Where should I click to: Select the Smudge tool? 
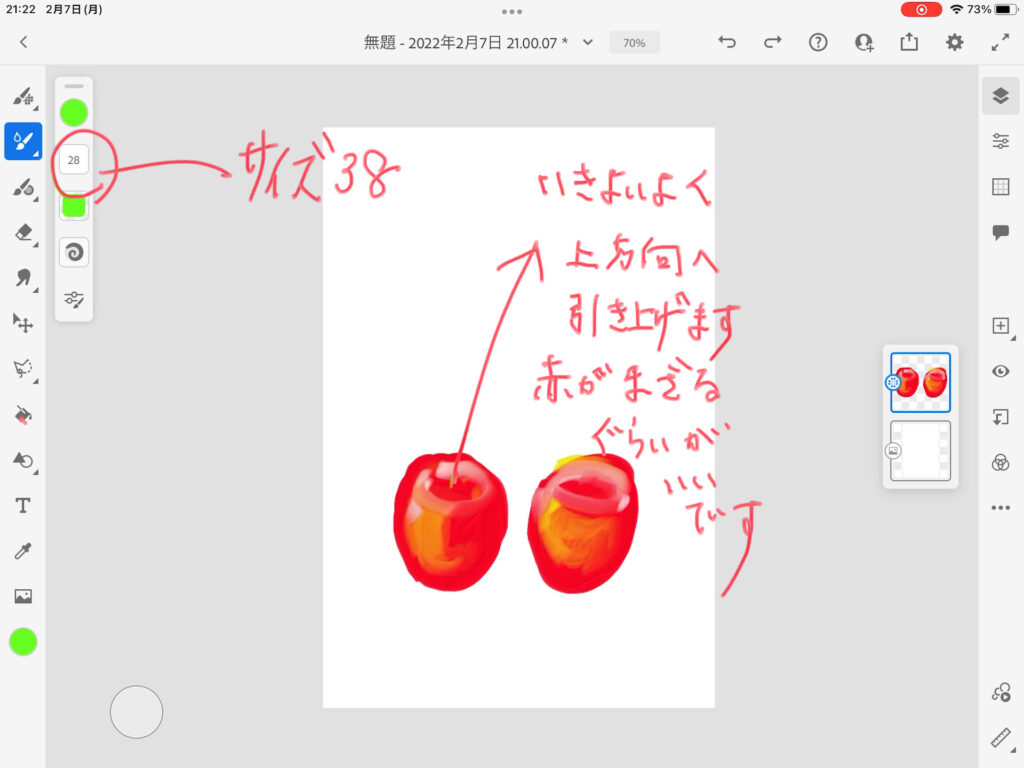pos(22,277)
